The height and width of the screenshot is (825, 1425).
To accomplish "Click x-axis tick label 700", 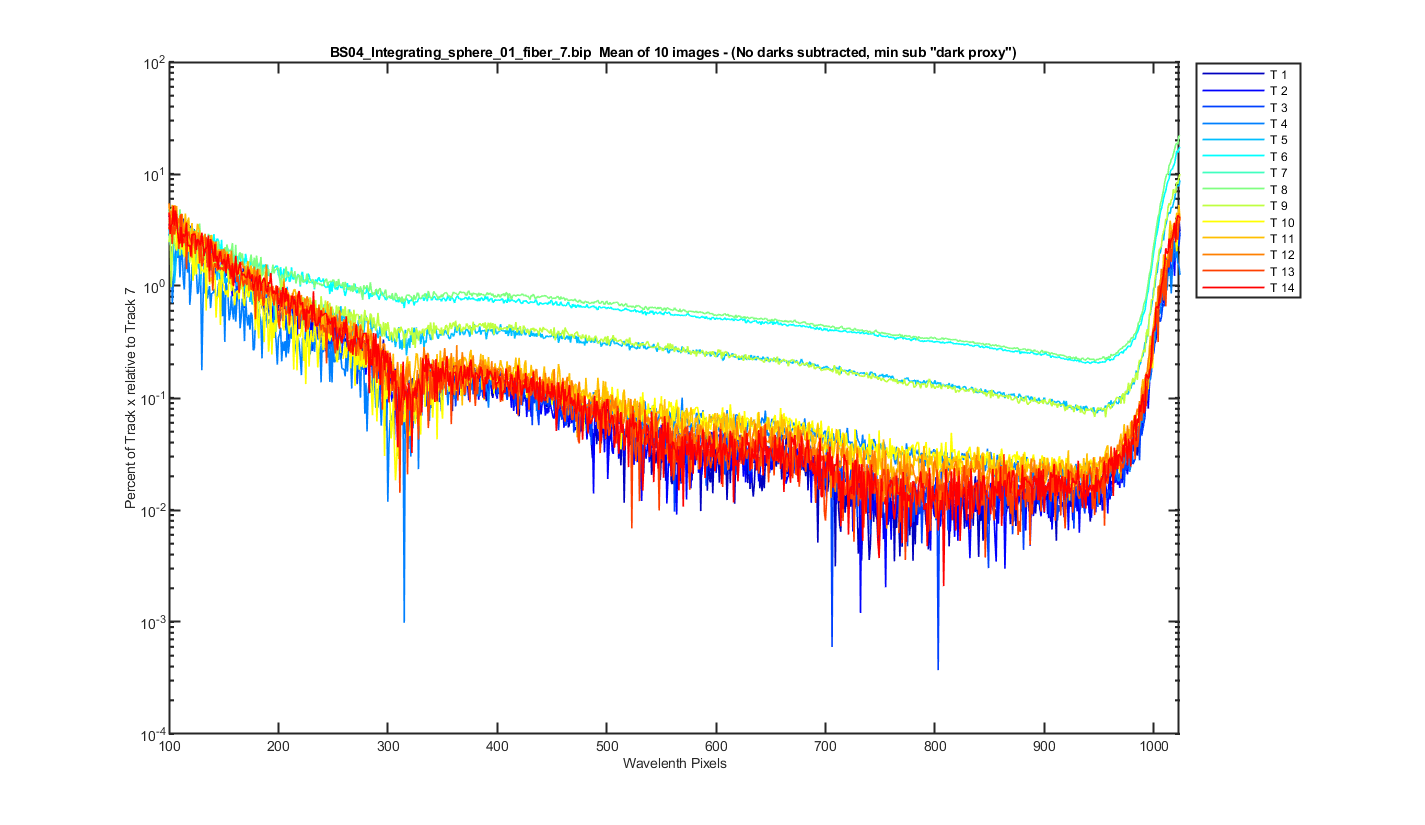I will tap(825, 746).
